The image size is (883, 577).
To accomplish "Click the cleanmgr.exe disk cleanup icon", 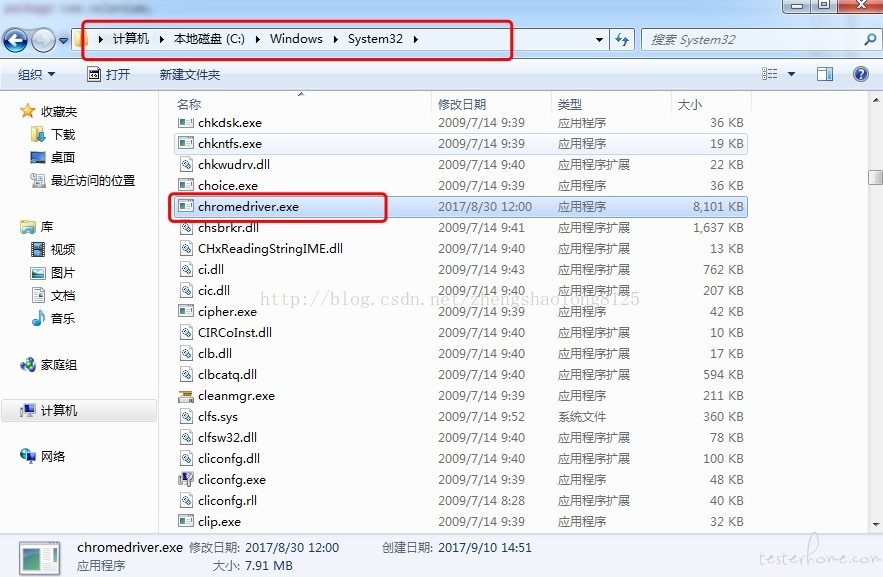I will 186,396.
